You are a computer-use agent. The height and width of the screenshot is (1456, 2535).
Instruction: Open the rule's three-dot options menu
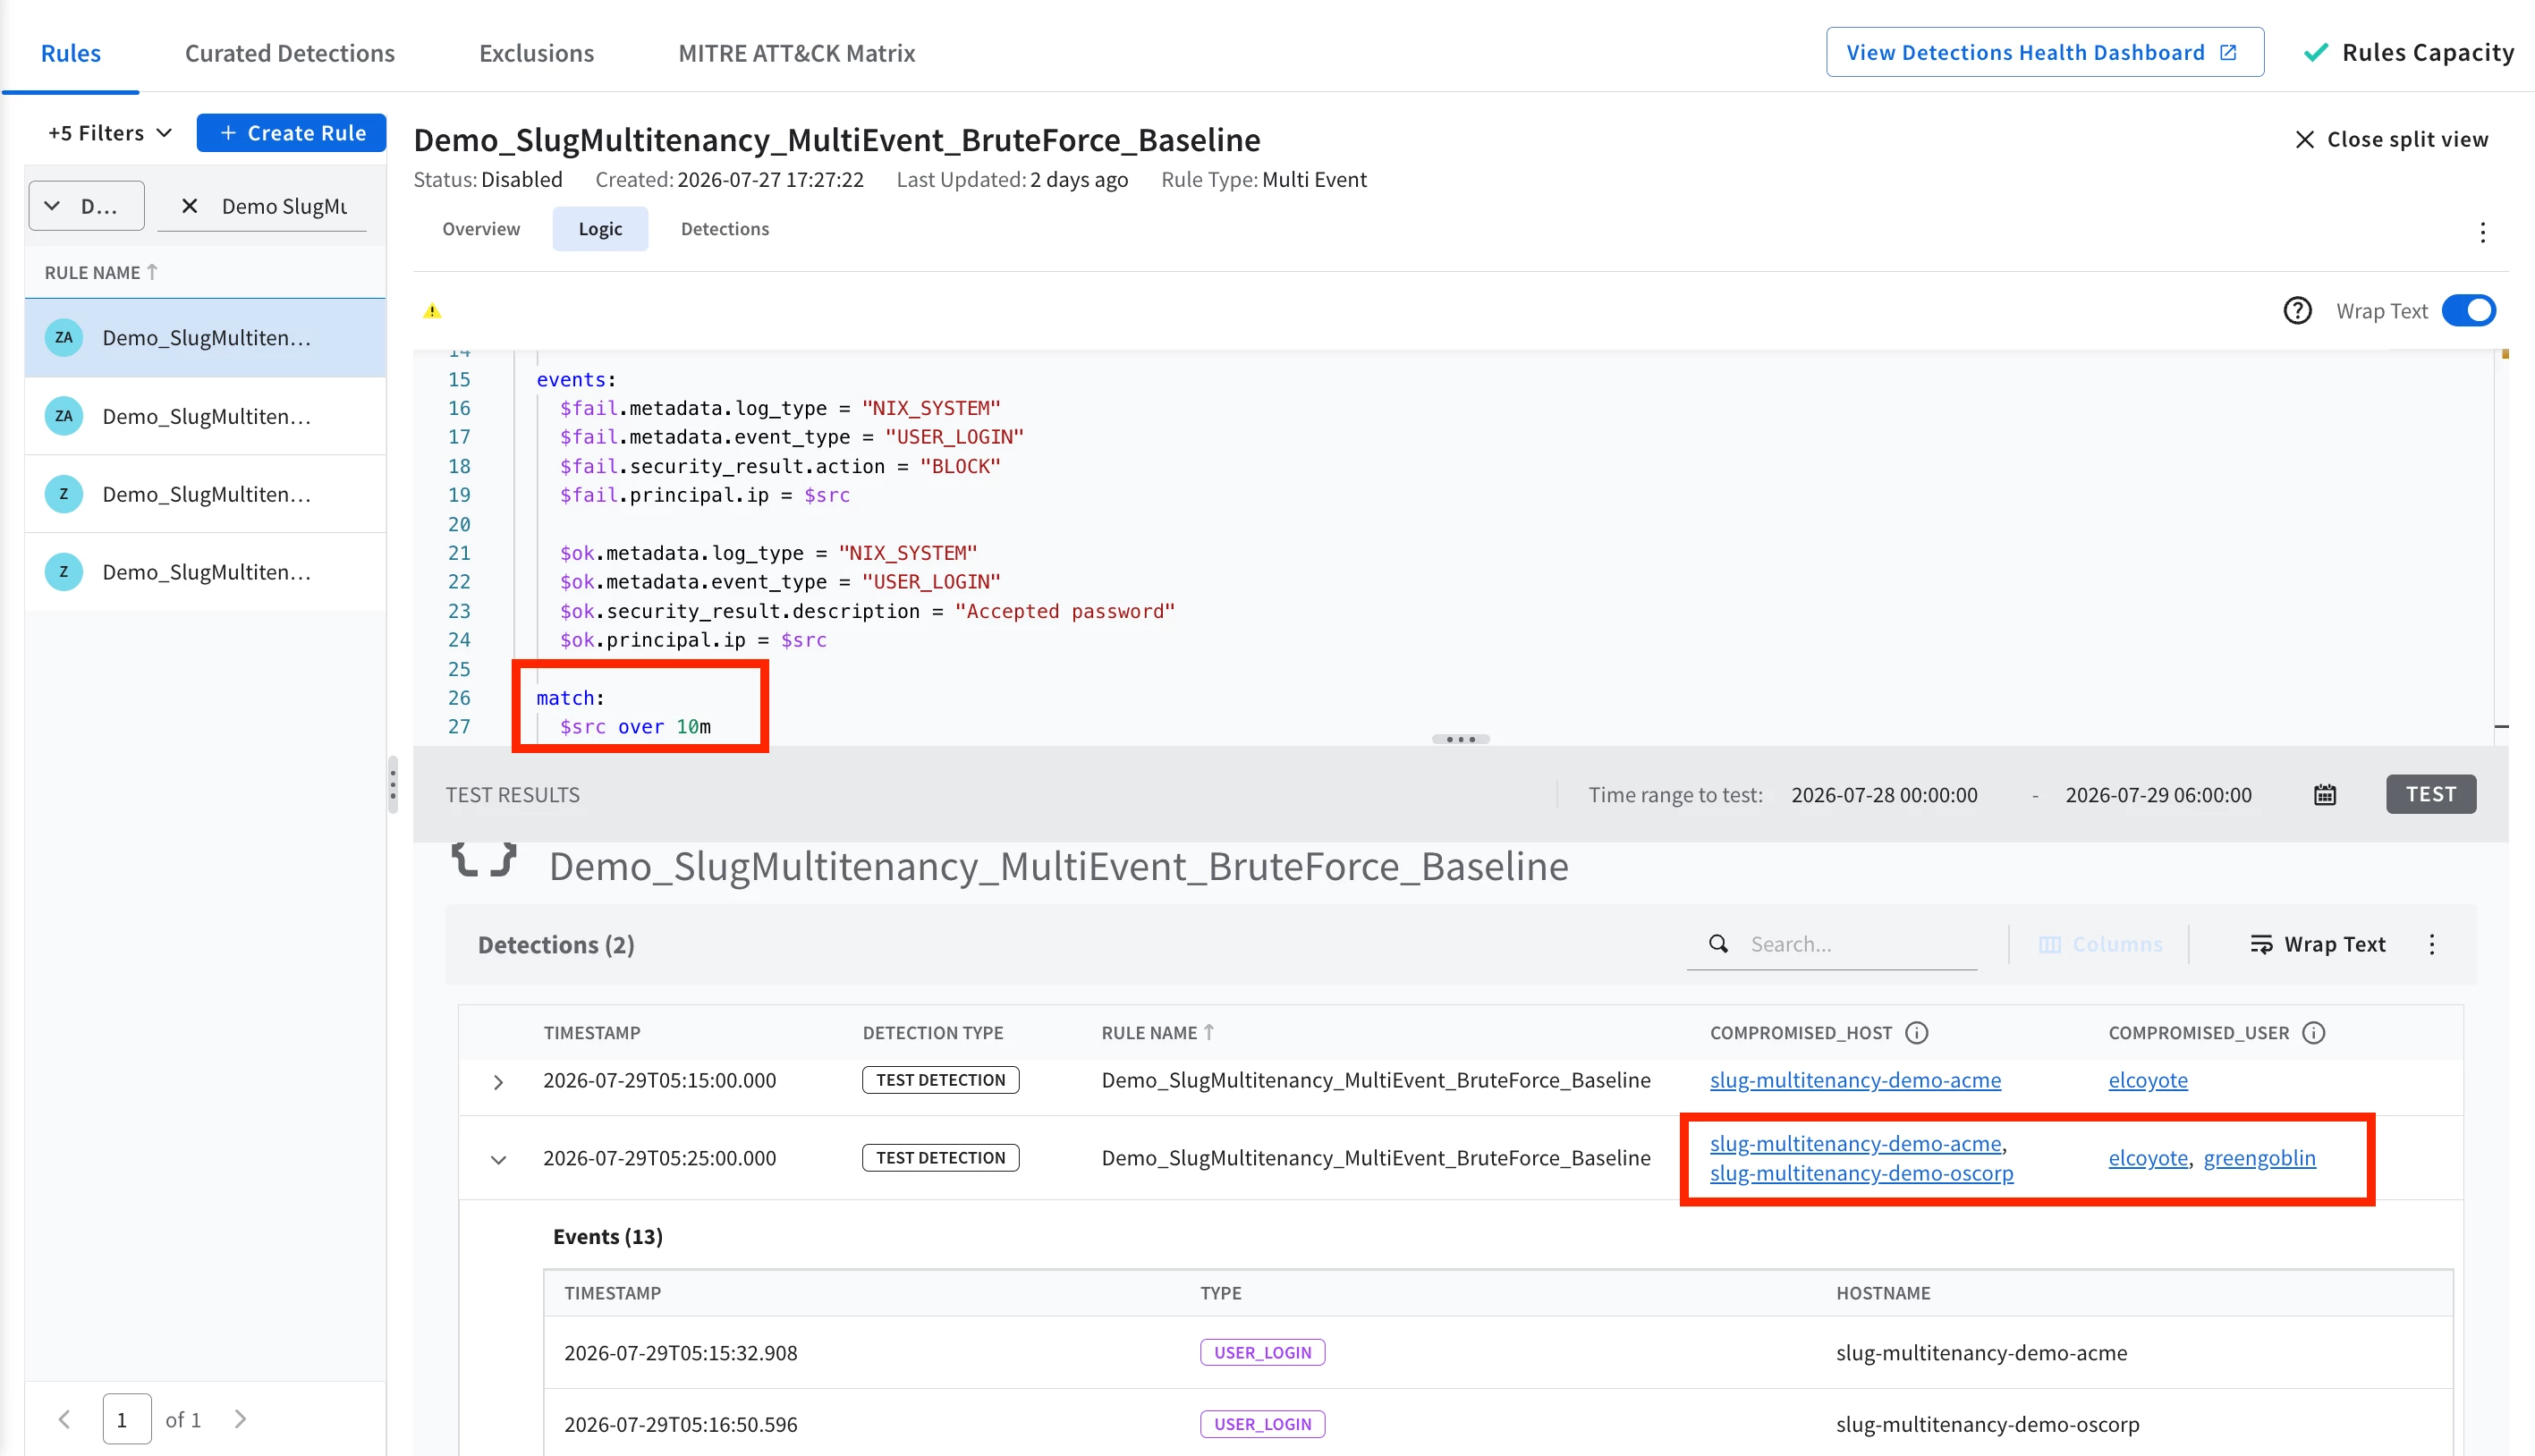click(x=2482, y=232)
